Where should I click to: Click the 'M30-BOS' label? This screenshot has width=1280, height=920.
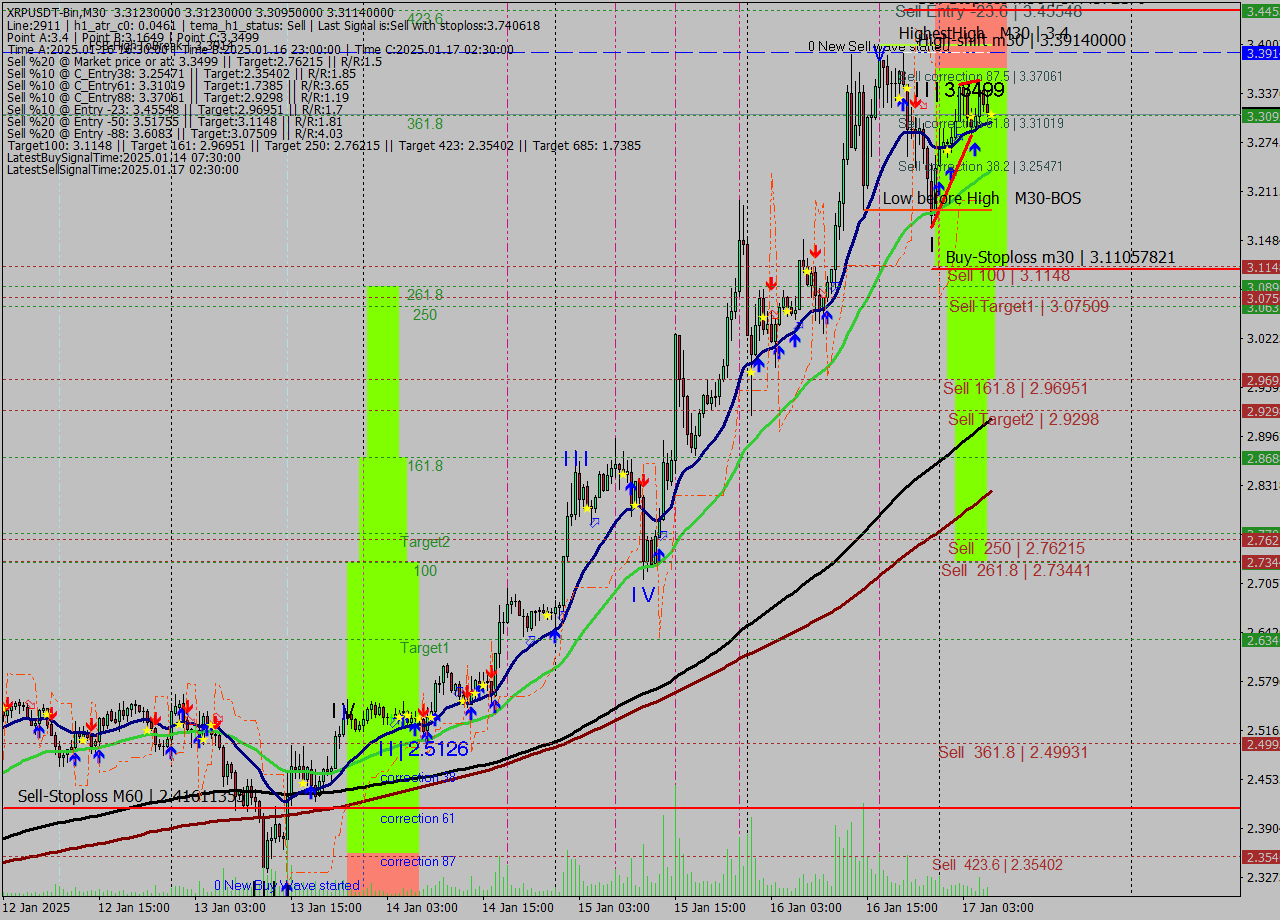pos(1047,199)
